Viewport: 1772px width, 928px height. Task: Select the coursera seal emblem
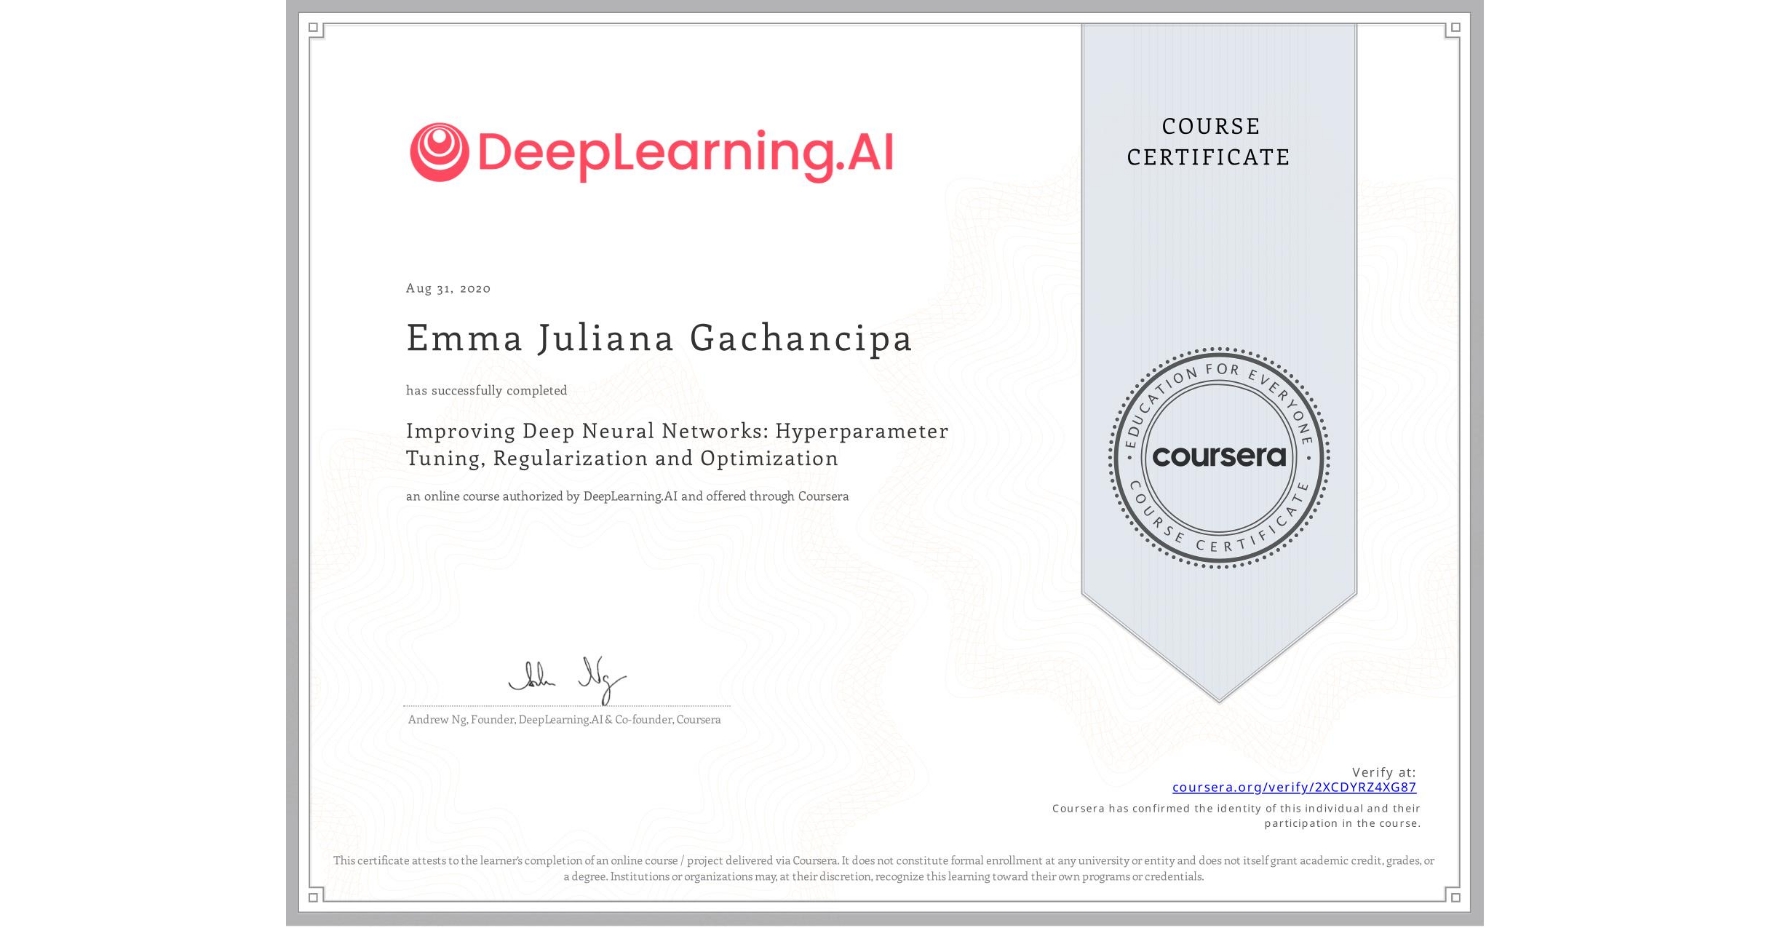1218,457
